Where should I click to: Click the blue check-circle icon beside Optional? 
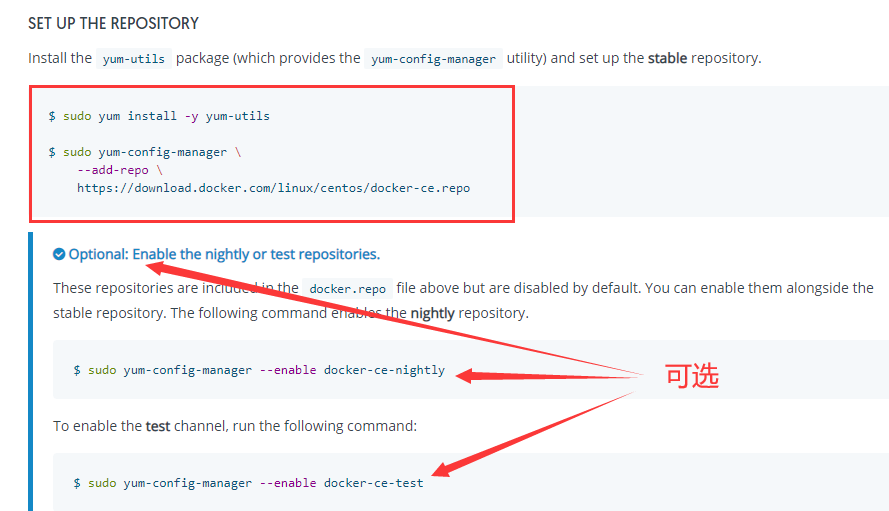(59, 255)
